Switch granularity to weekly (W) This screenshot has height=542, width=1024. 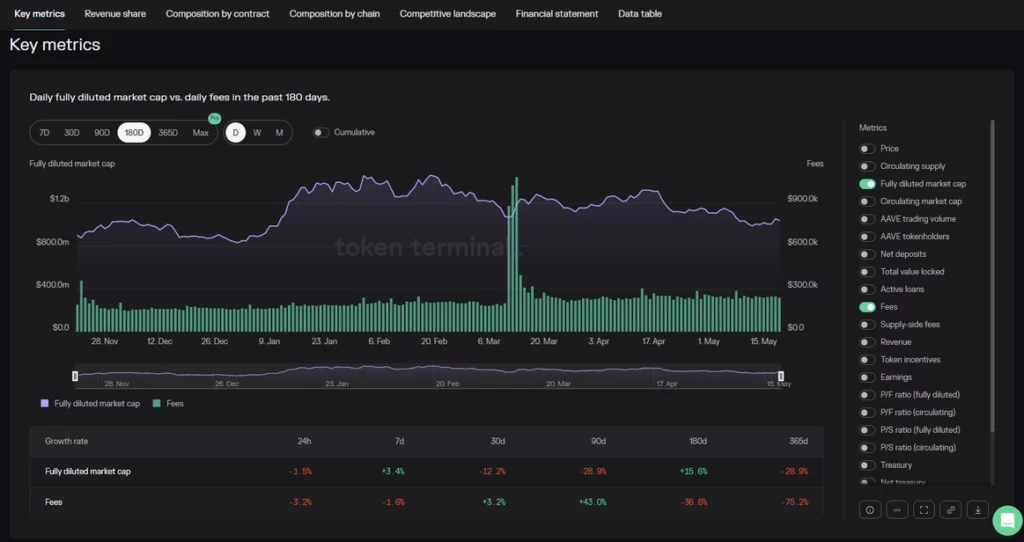(257, 132)
